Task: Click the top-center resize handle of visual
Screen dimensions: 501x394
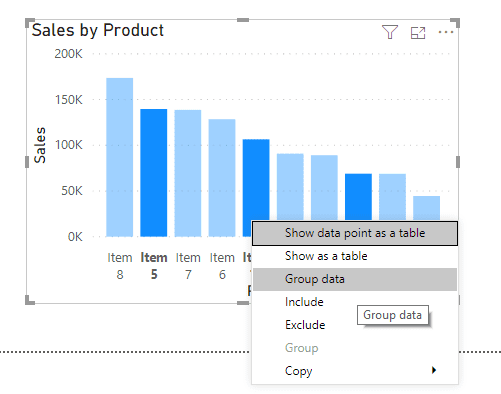Action: point(243,20)
